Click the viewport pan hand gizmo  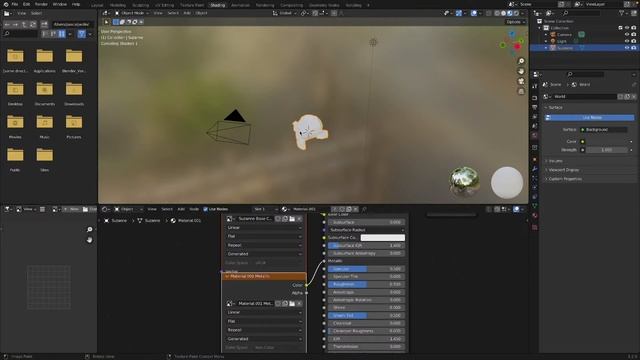click(521, 71)
